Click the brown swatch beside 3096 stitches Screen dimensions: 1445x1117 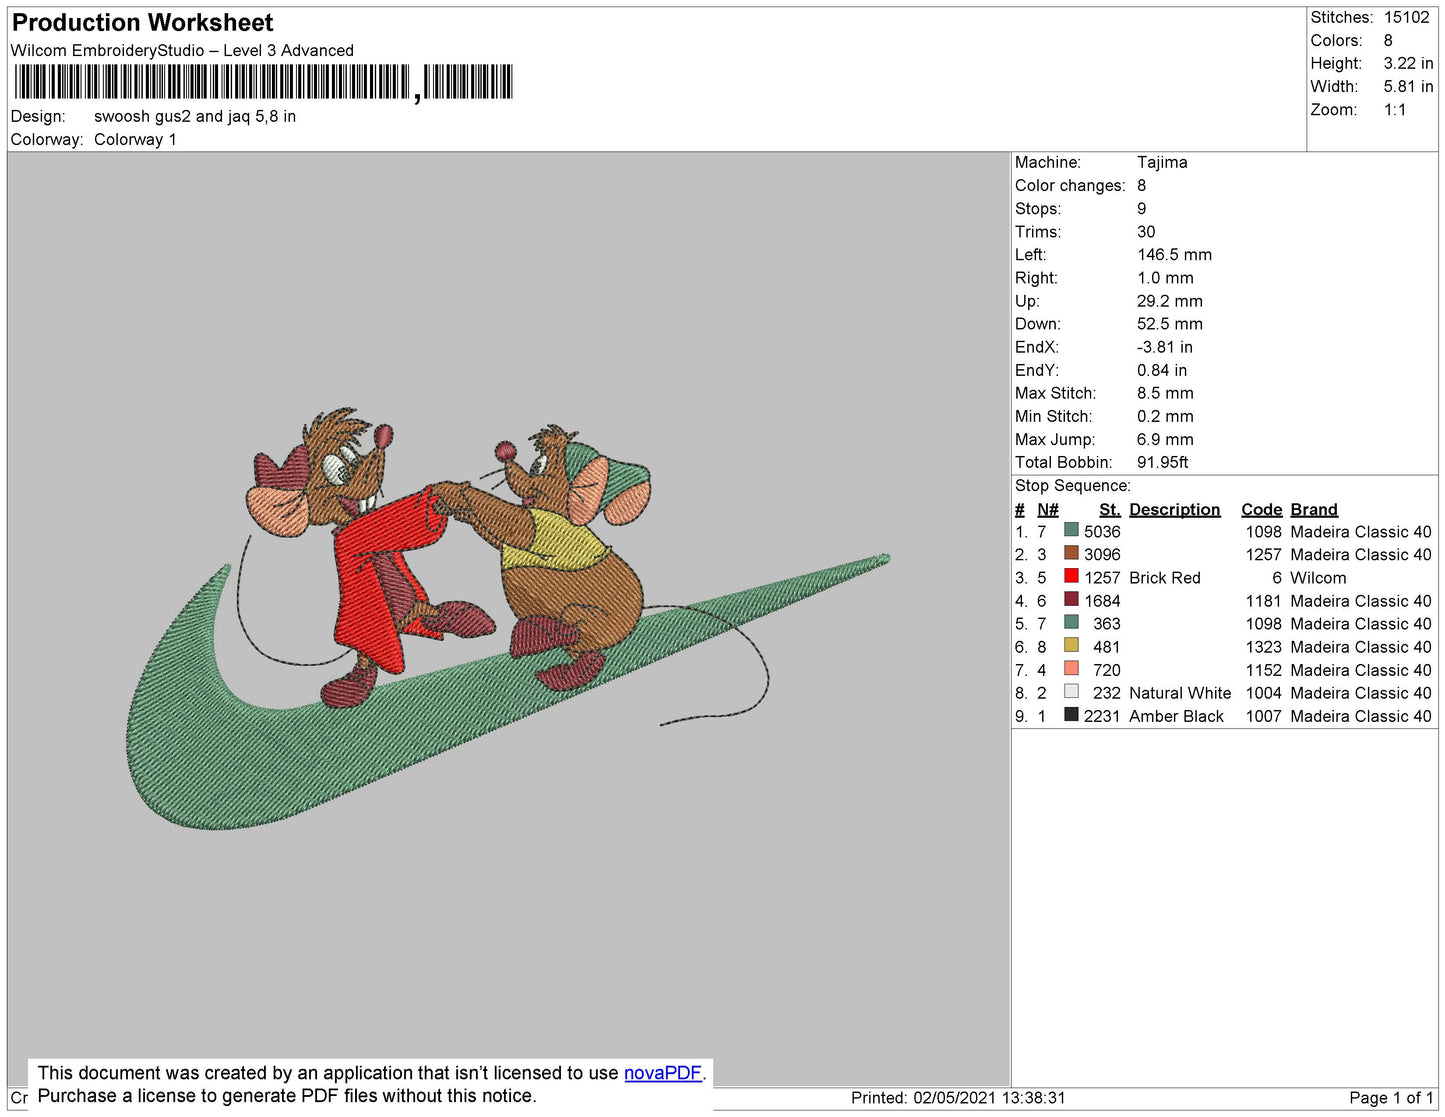pyautogui.click(x=1071, y=553)
